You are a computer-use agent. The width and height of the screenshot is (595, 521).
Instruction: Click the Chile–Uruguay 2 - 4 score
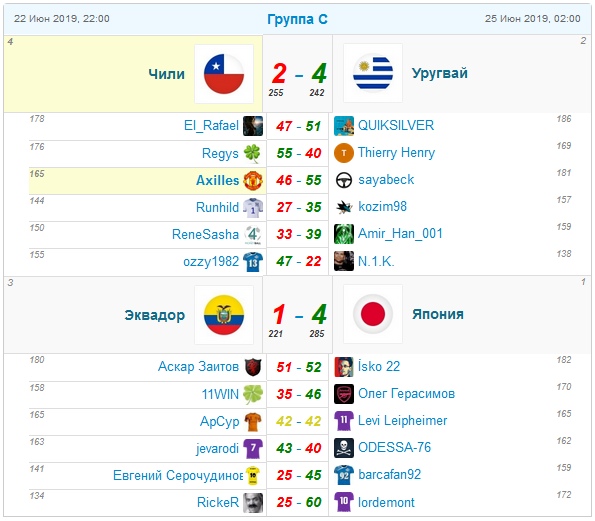pyautogui.click(x=299, y=73)
